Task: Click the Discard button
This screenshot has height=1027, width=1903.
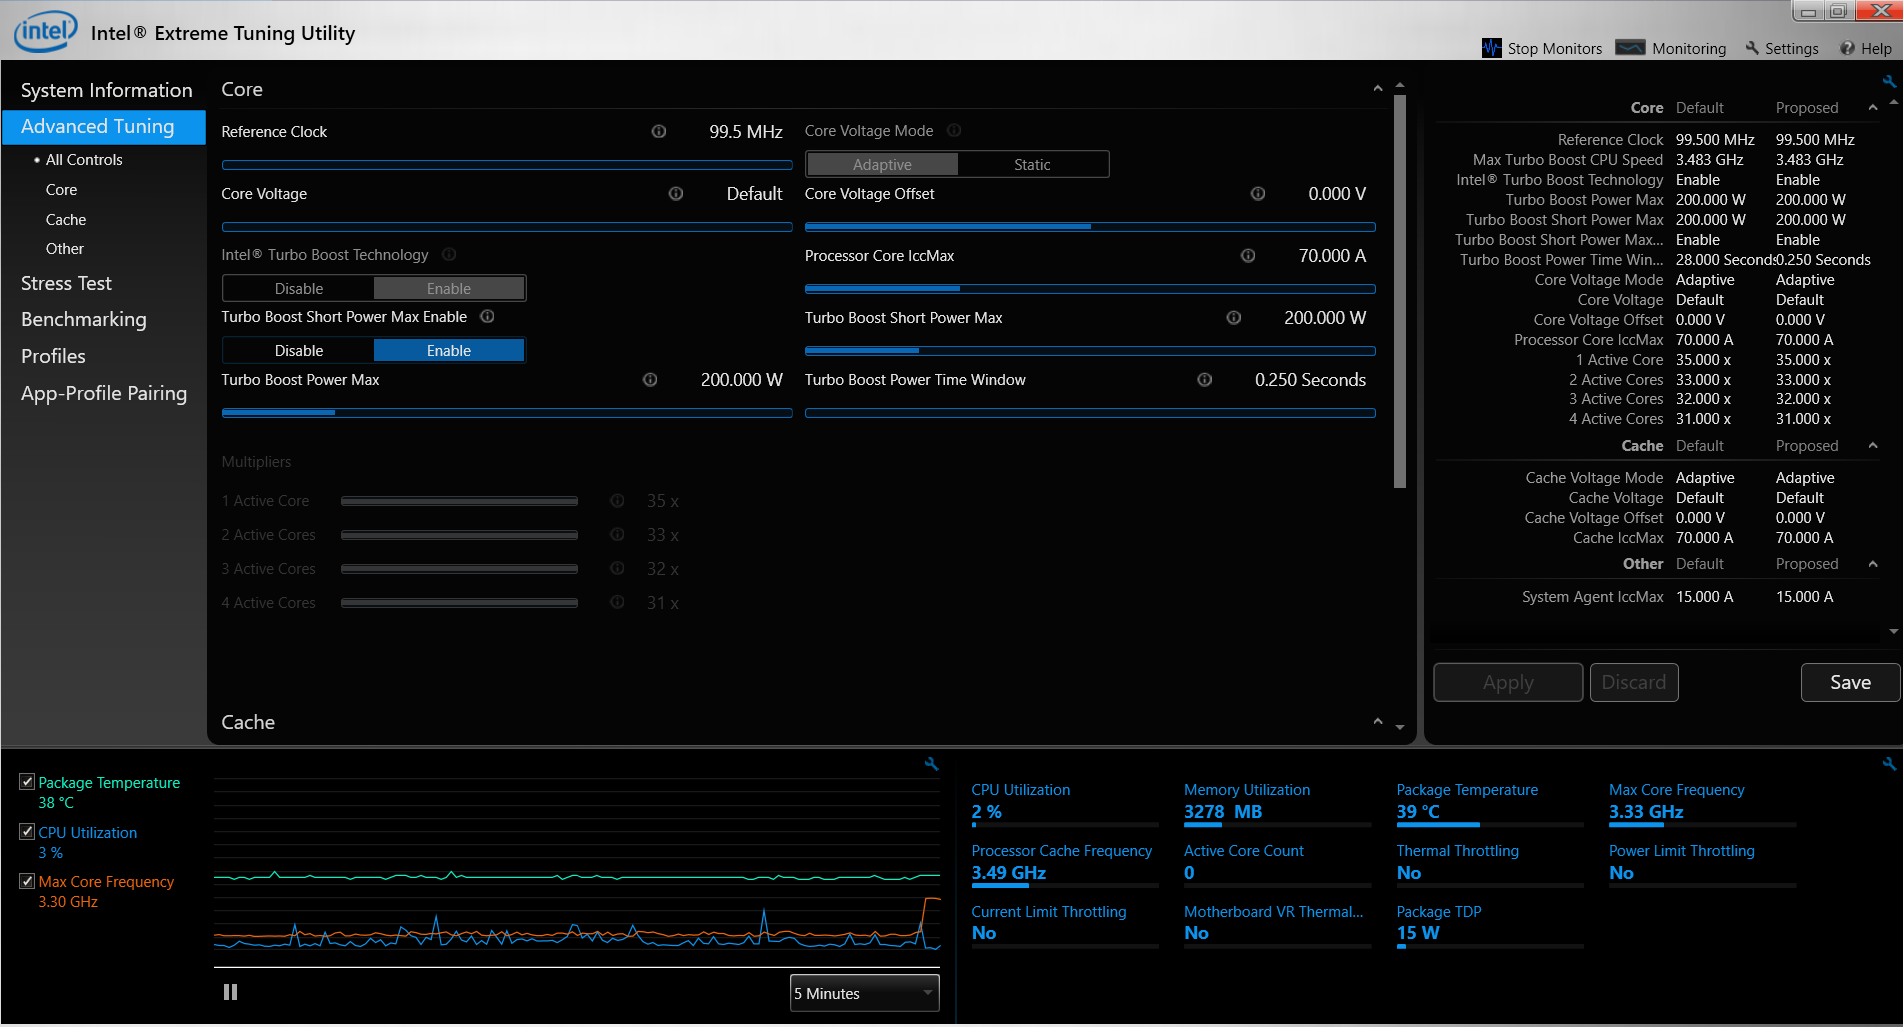Action: [1634, 682]
